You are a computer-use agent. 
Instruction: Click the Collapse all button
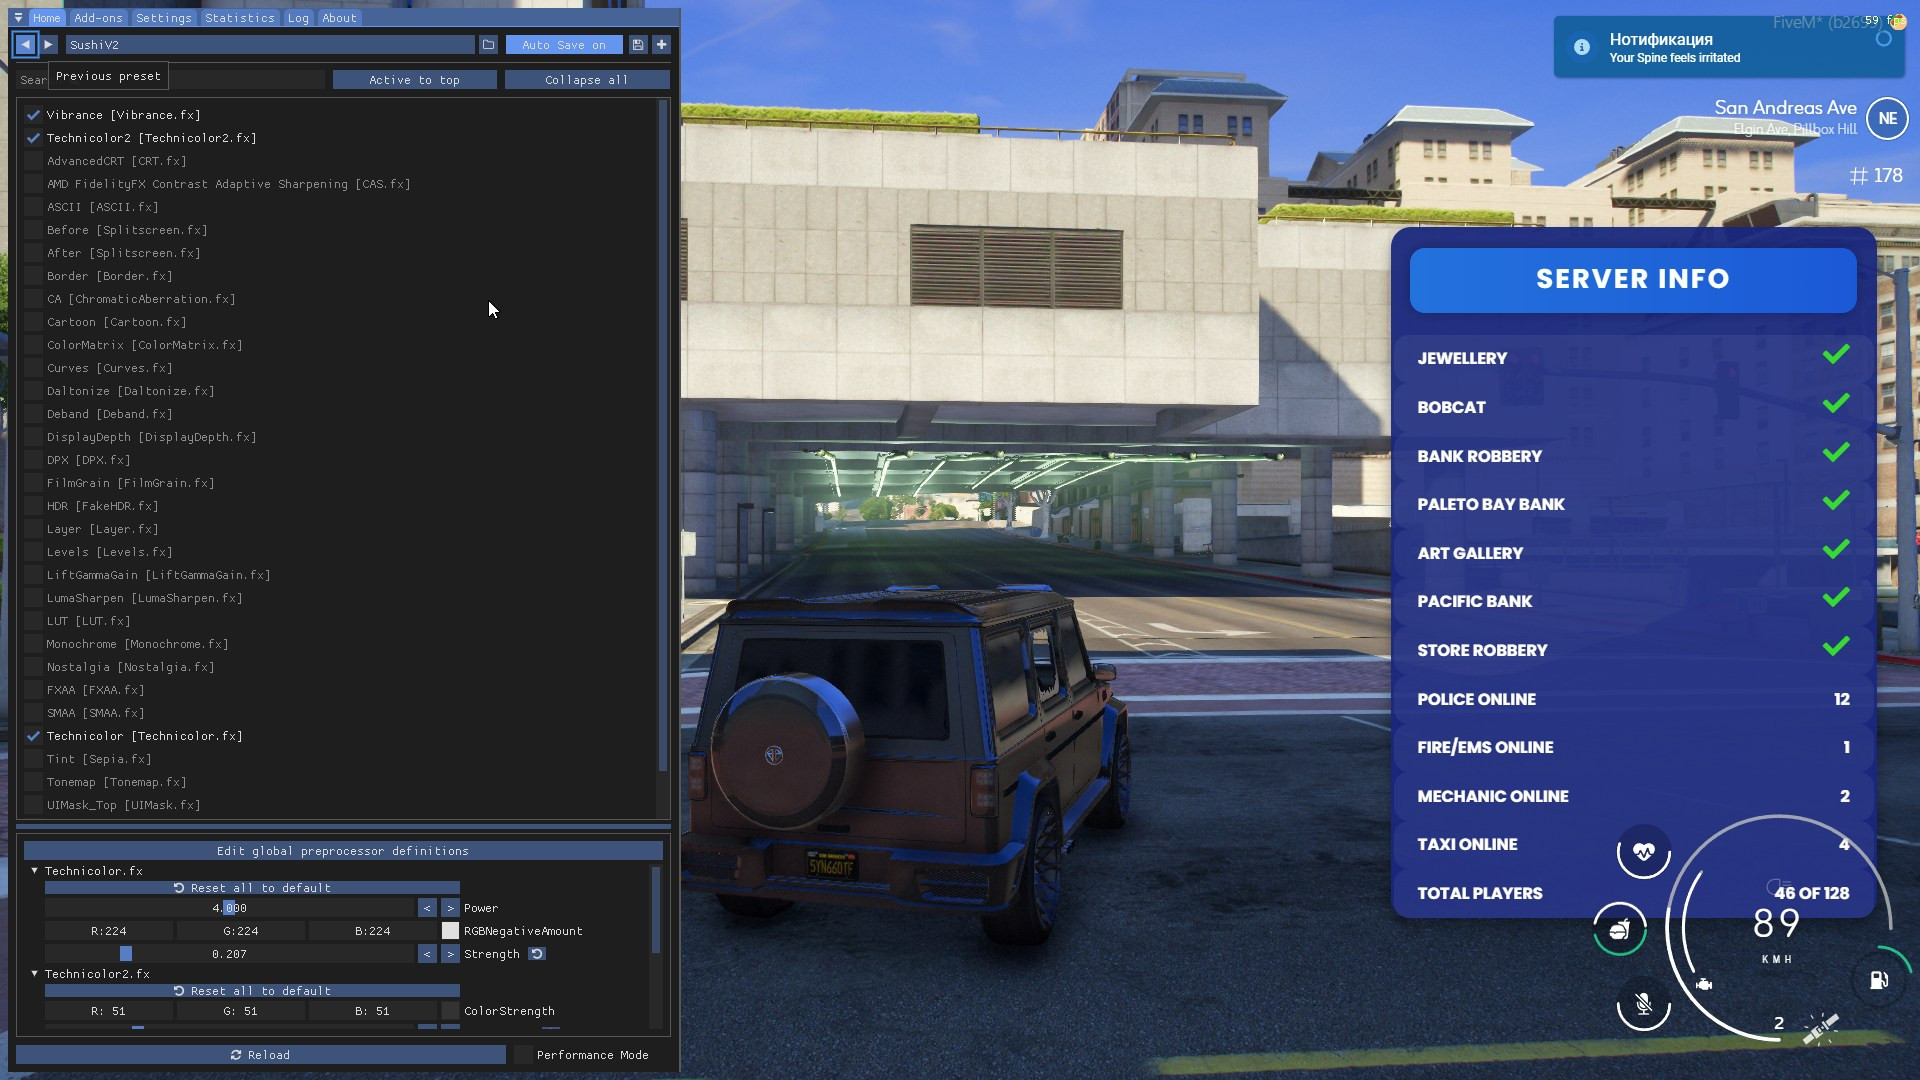click(587, 80)
